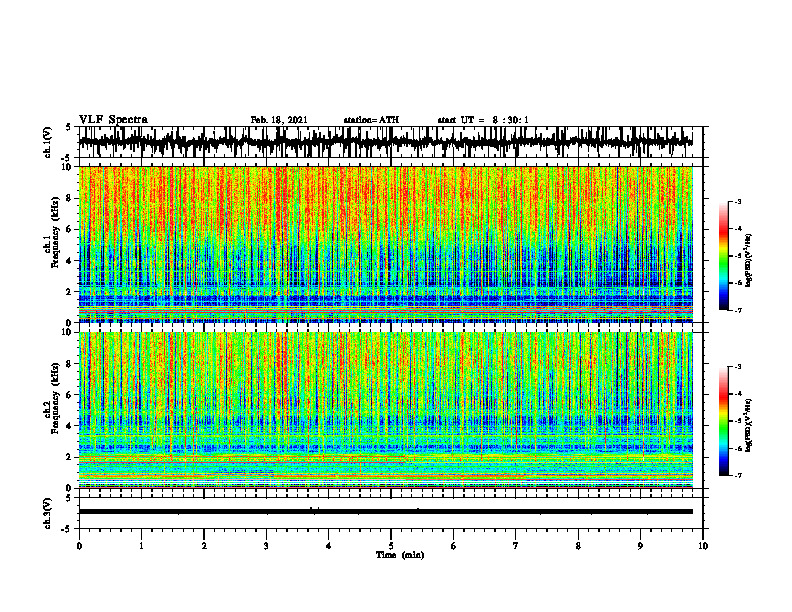Click the ch.1 "Frequency (kHz)" axis label
Image resolution: width=792 pixels, height=612 pixels.
[x=55, y=232]
